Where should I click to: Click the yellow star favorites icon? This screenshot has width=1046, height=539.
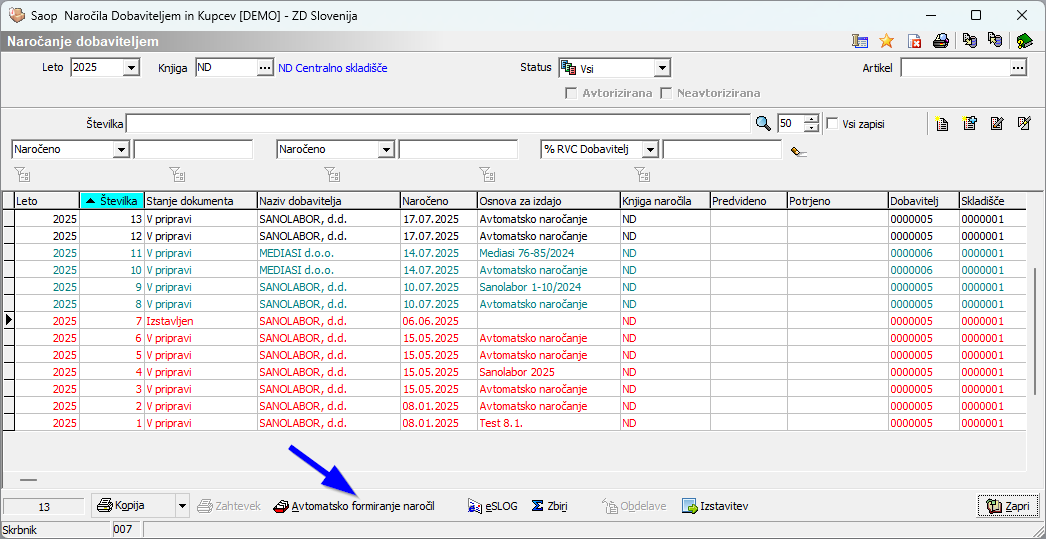pos(886,41)
